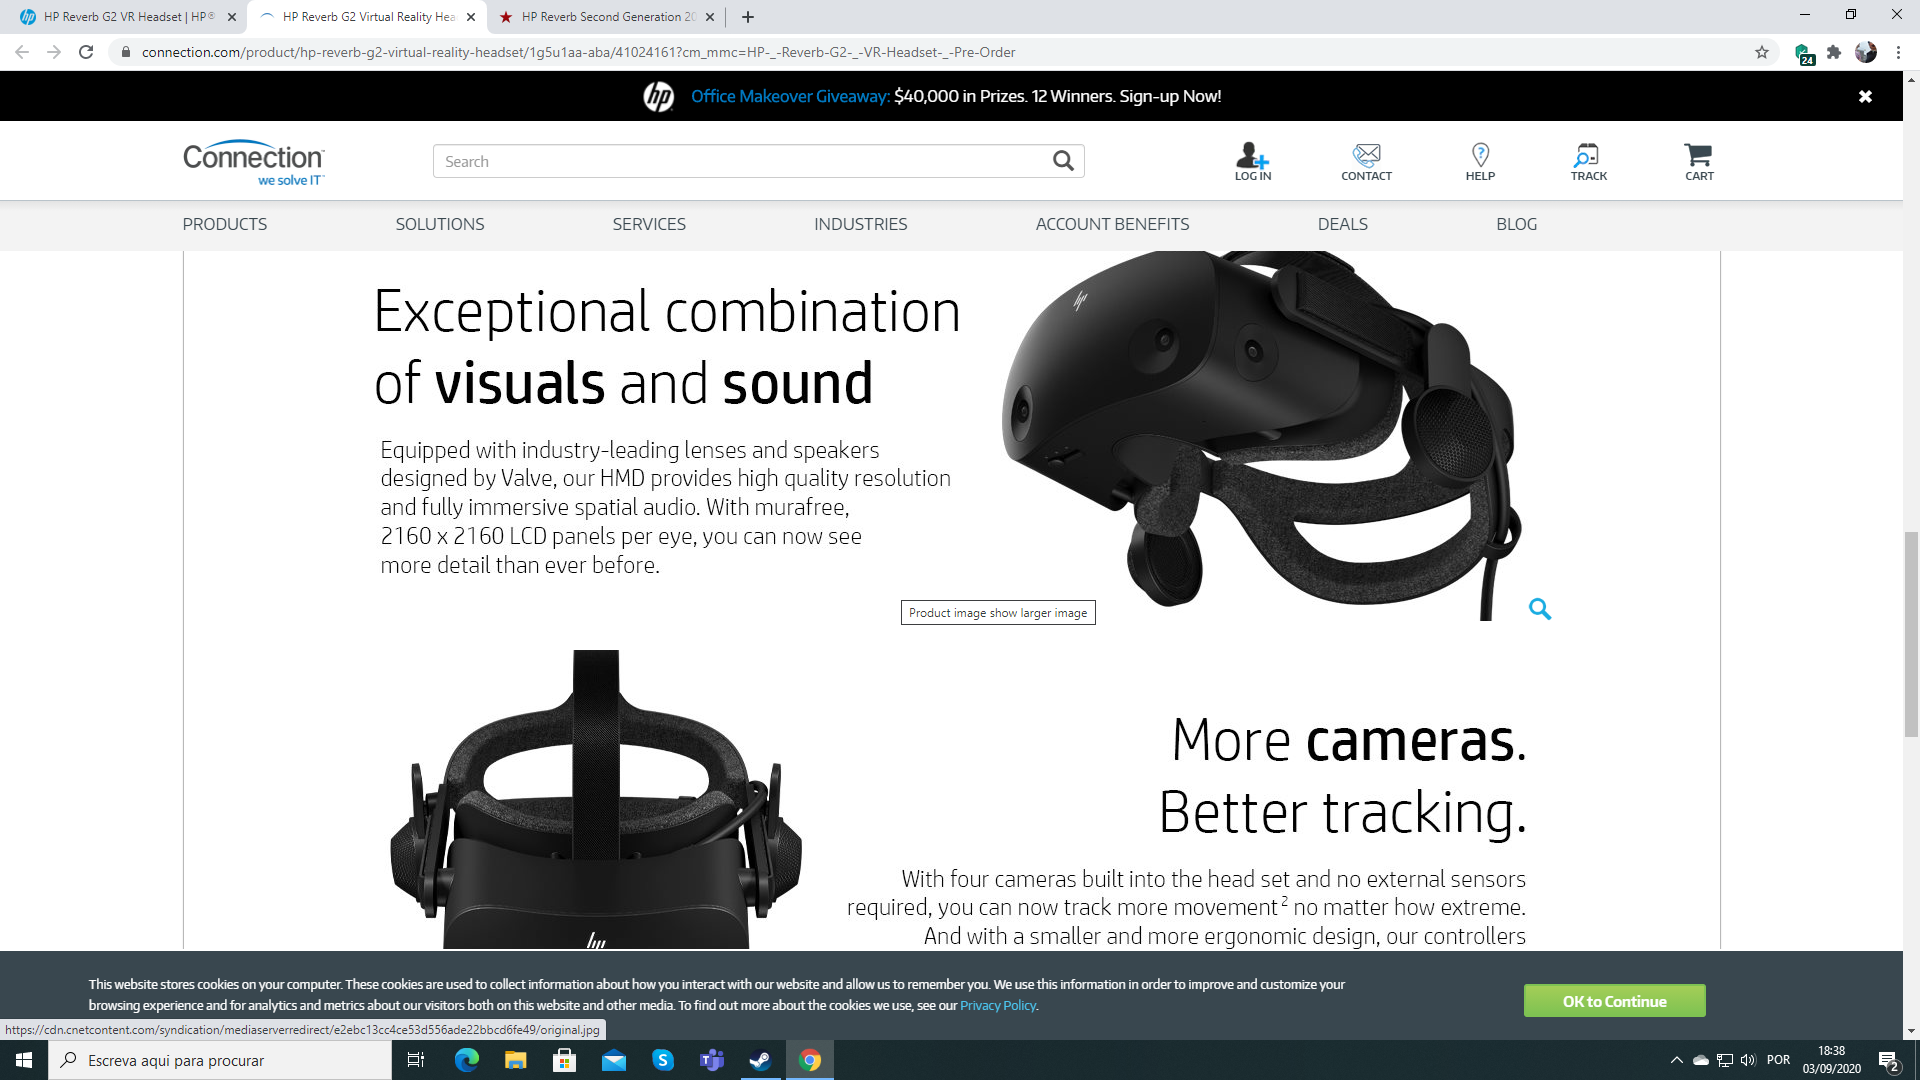Open the PRODUCTS menu
This screenshot has width=1920, height=1080.
[225, 224]
